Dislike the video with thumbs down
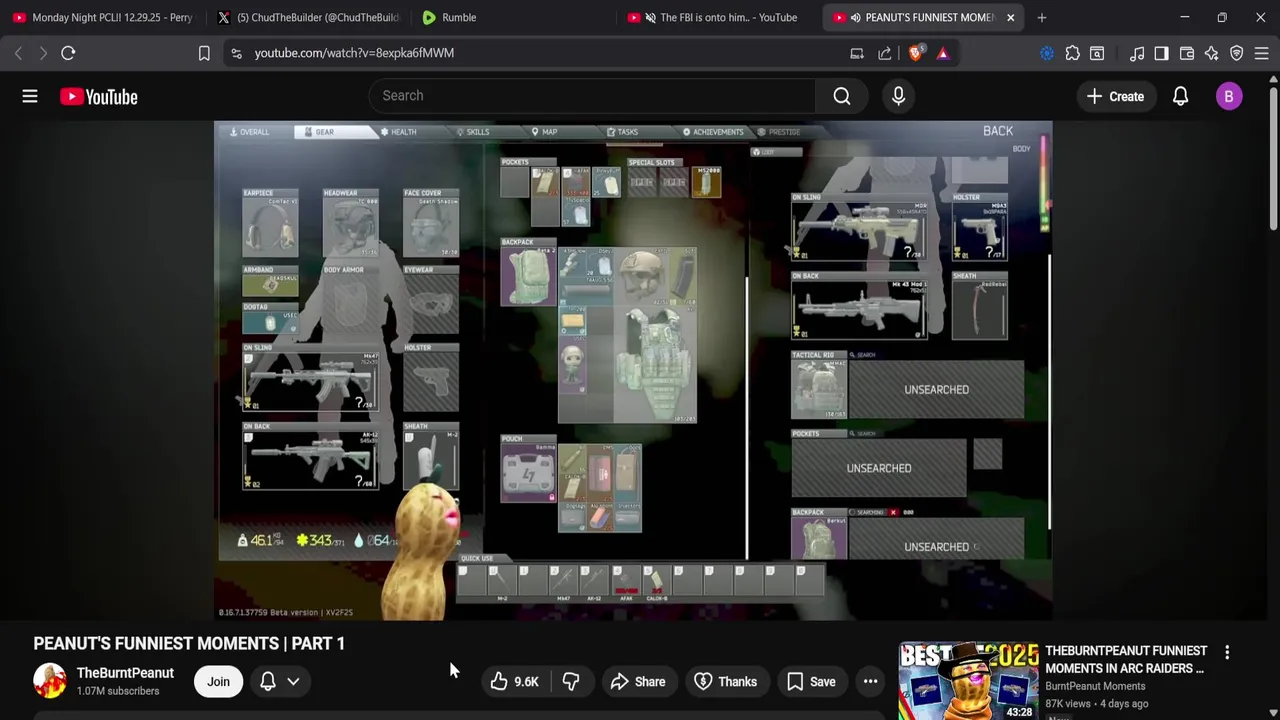This screenshot has height=720, width=1280. point(571,682)
